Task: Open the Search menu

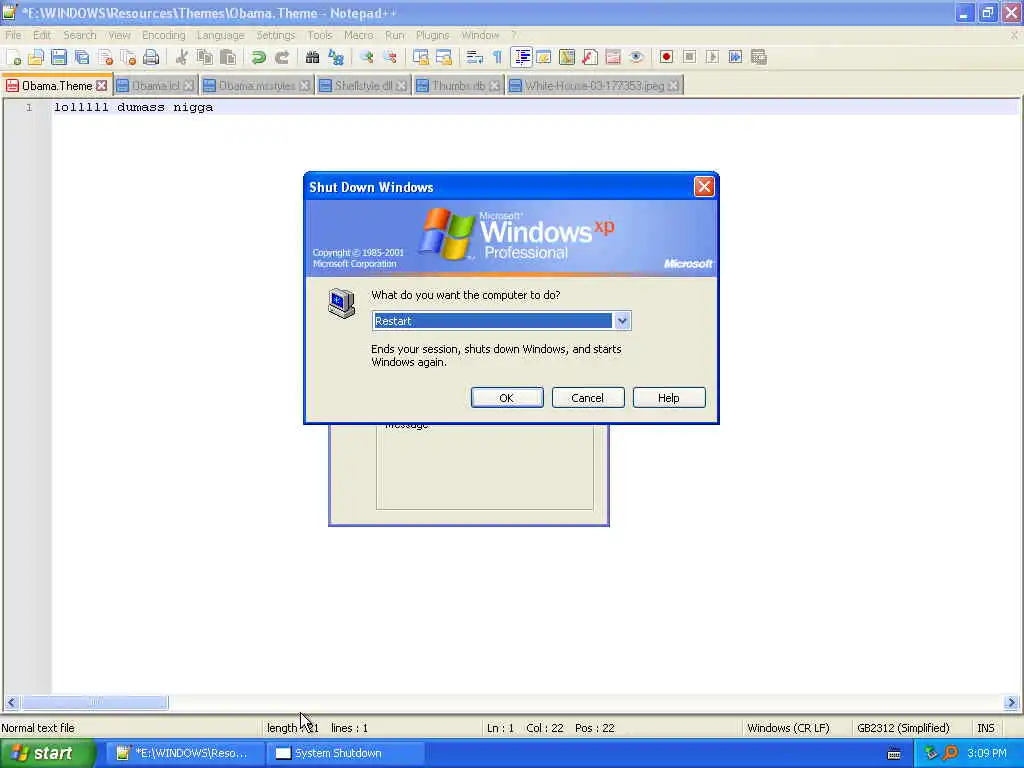Action: click(80, 35)
